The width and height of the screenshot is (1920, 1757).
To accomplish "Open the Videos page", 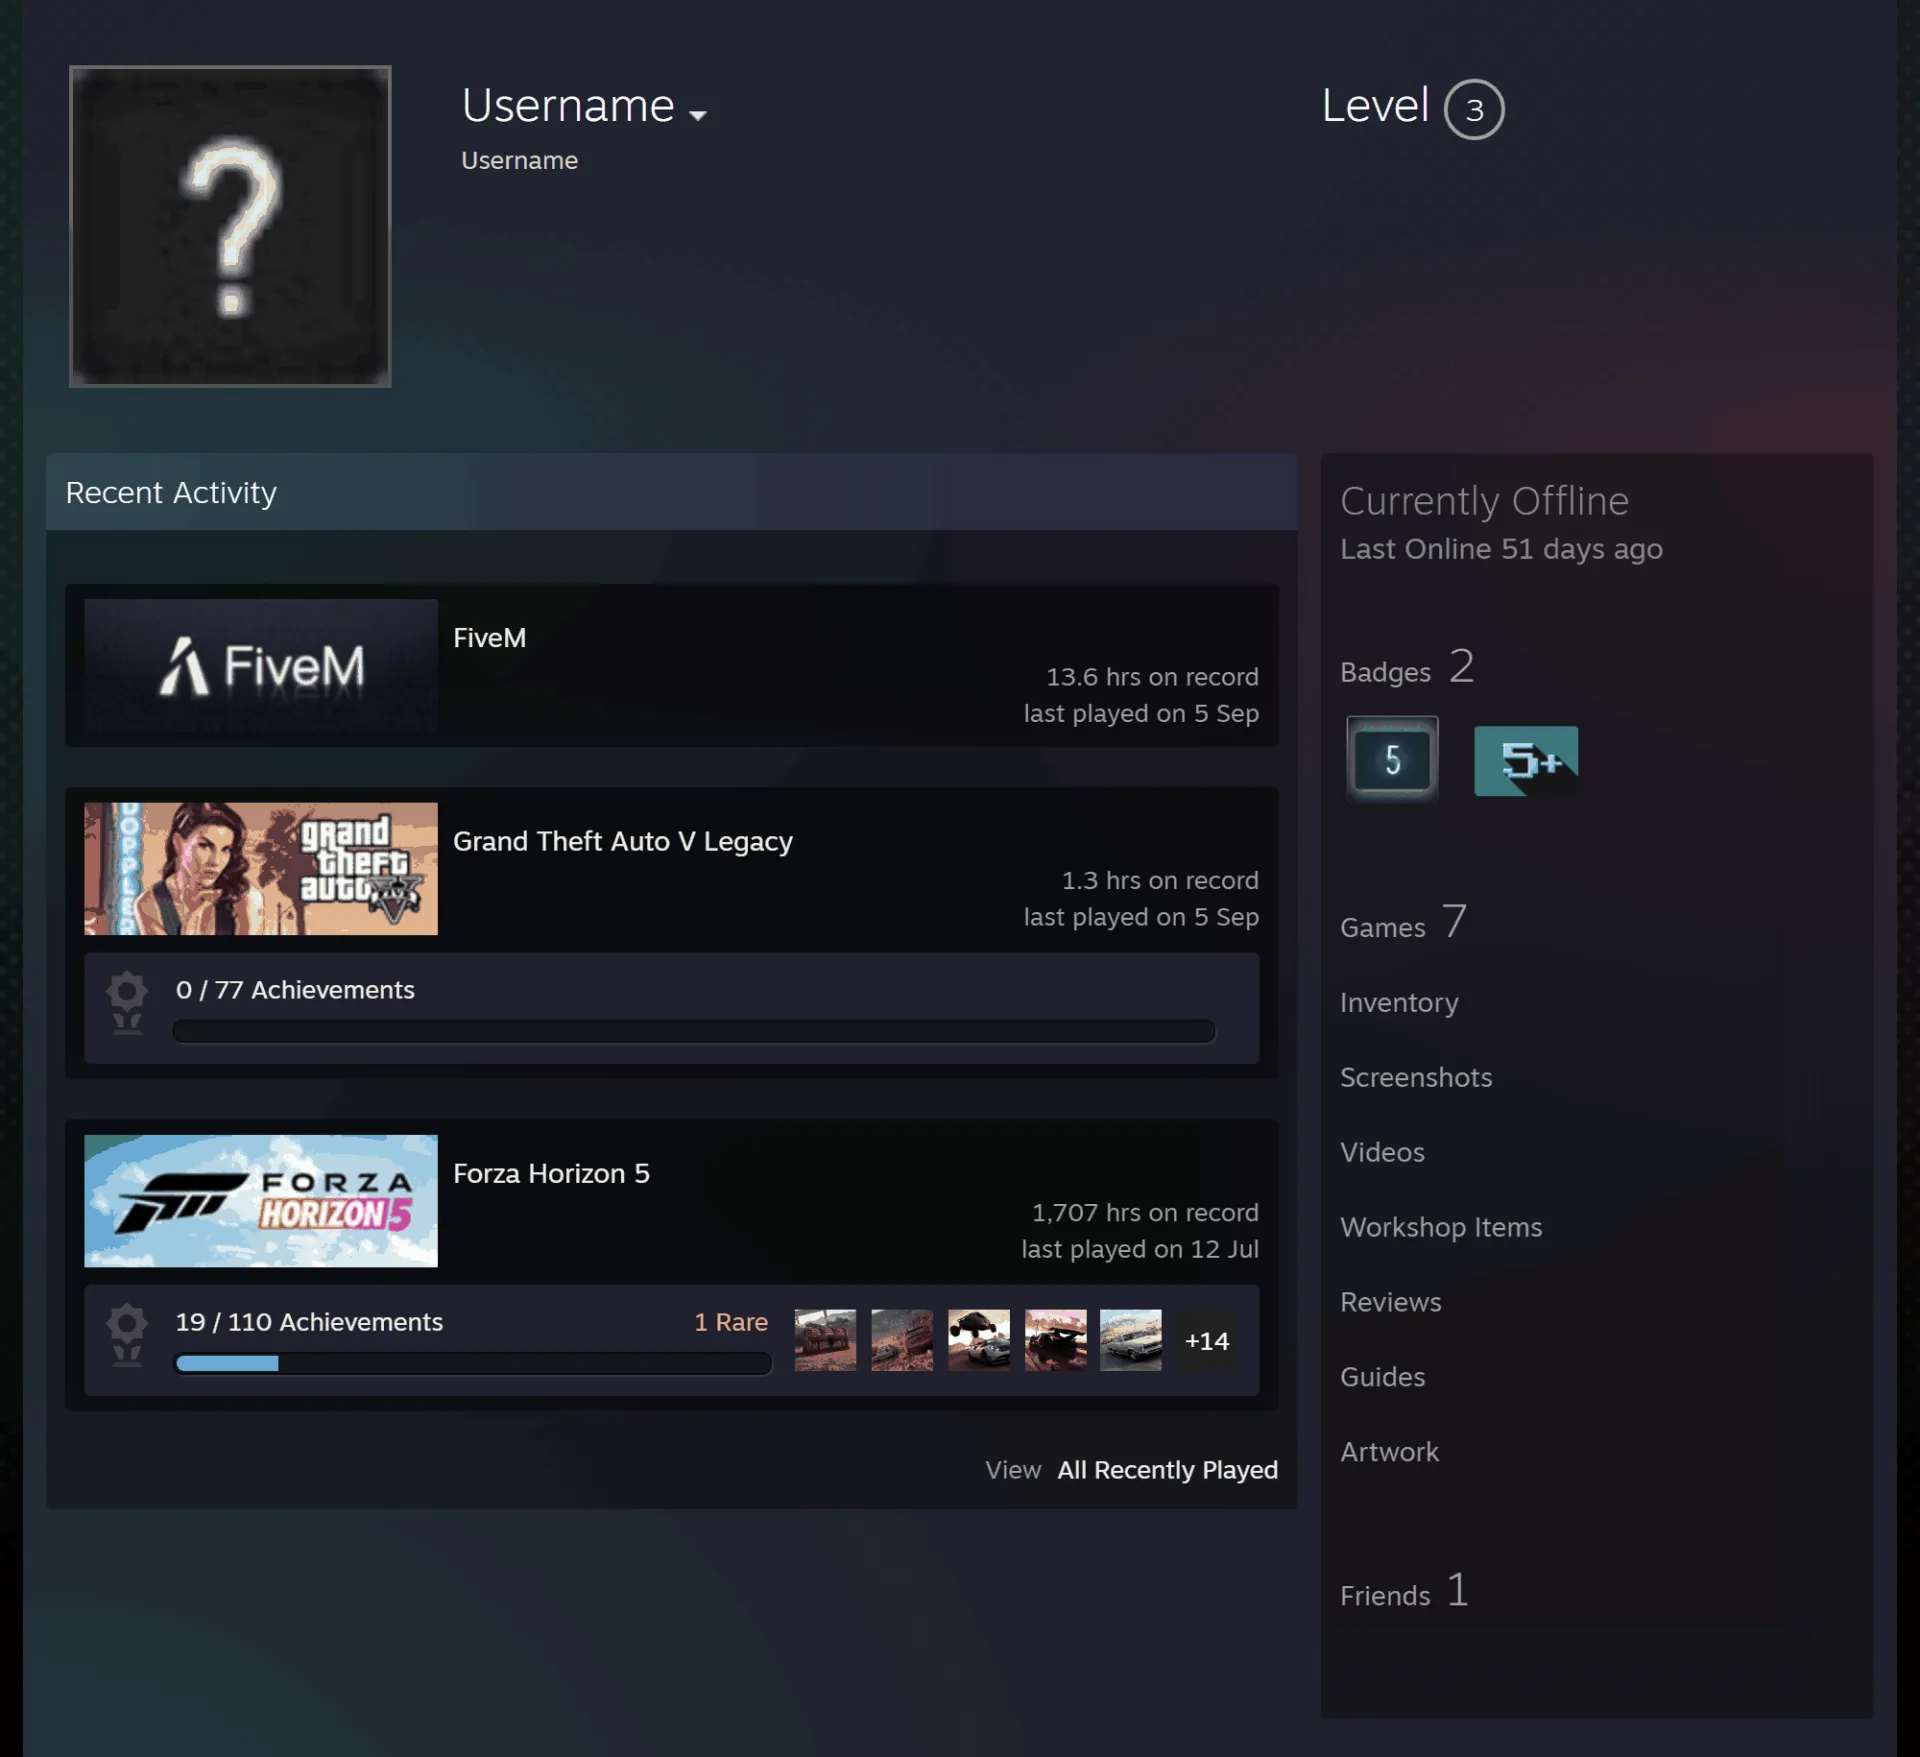I will (x=1382, y=1152).
